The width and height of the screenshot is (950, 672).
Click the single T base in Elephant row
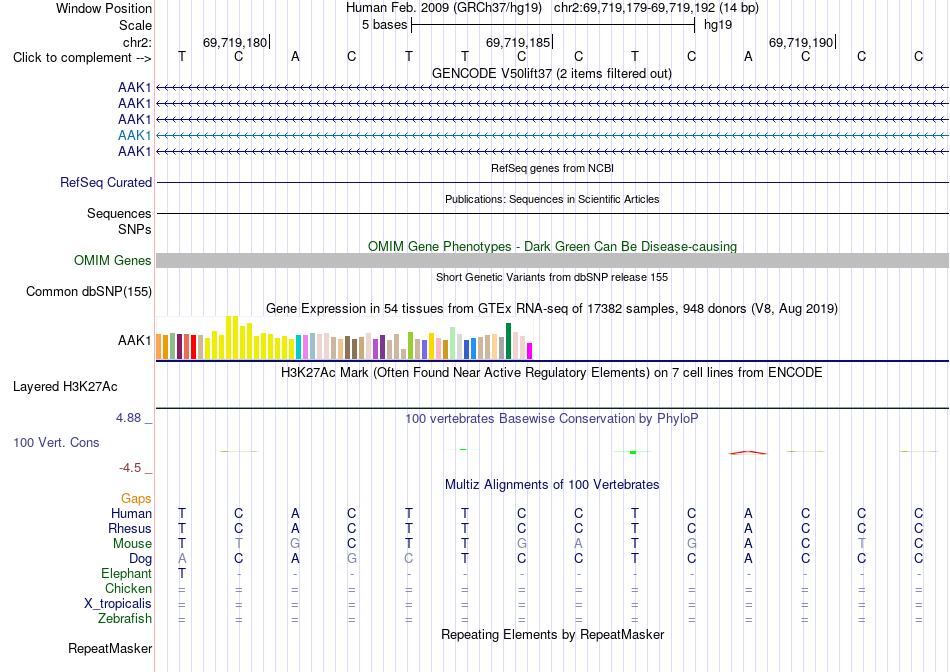tap(182, 573)
